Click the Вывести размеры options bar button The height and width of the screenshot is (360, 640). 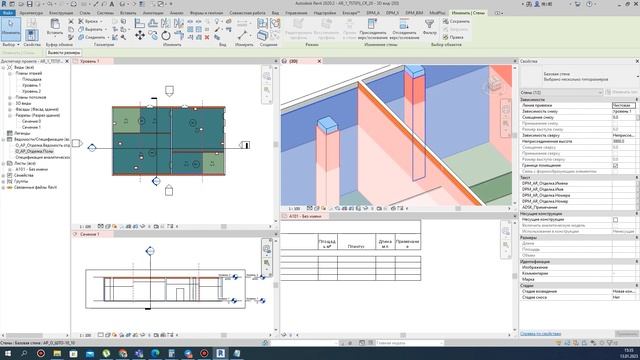pyautogui.click(x=64, y=53)
